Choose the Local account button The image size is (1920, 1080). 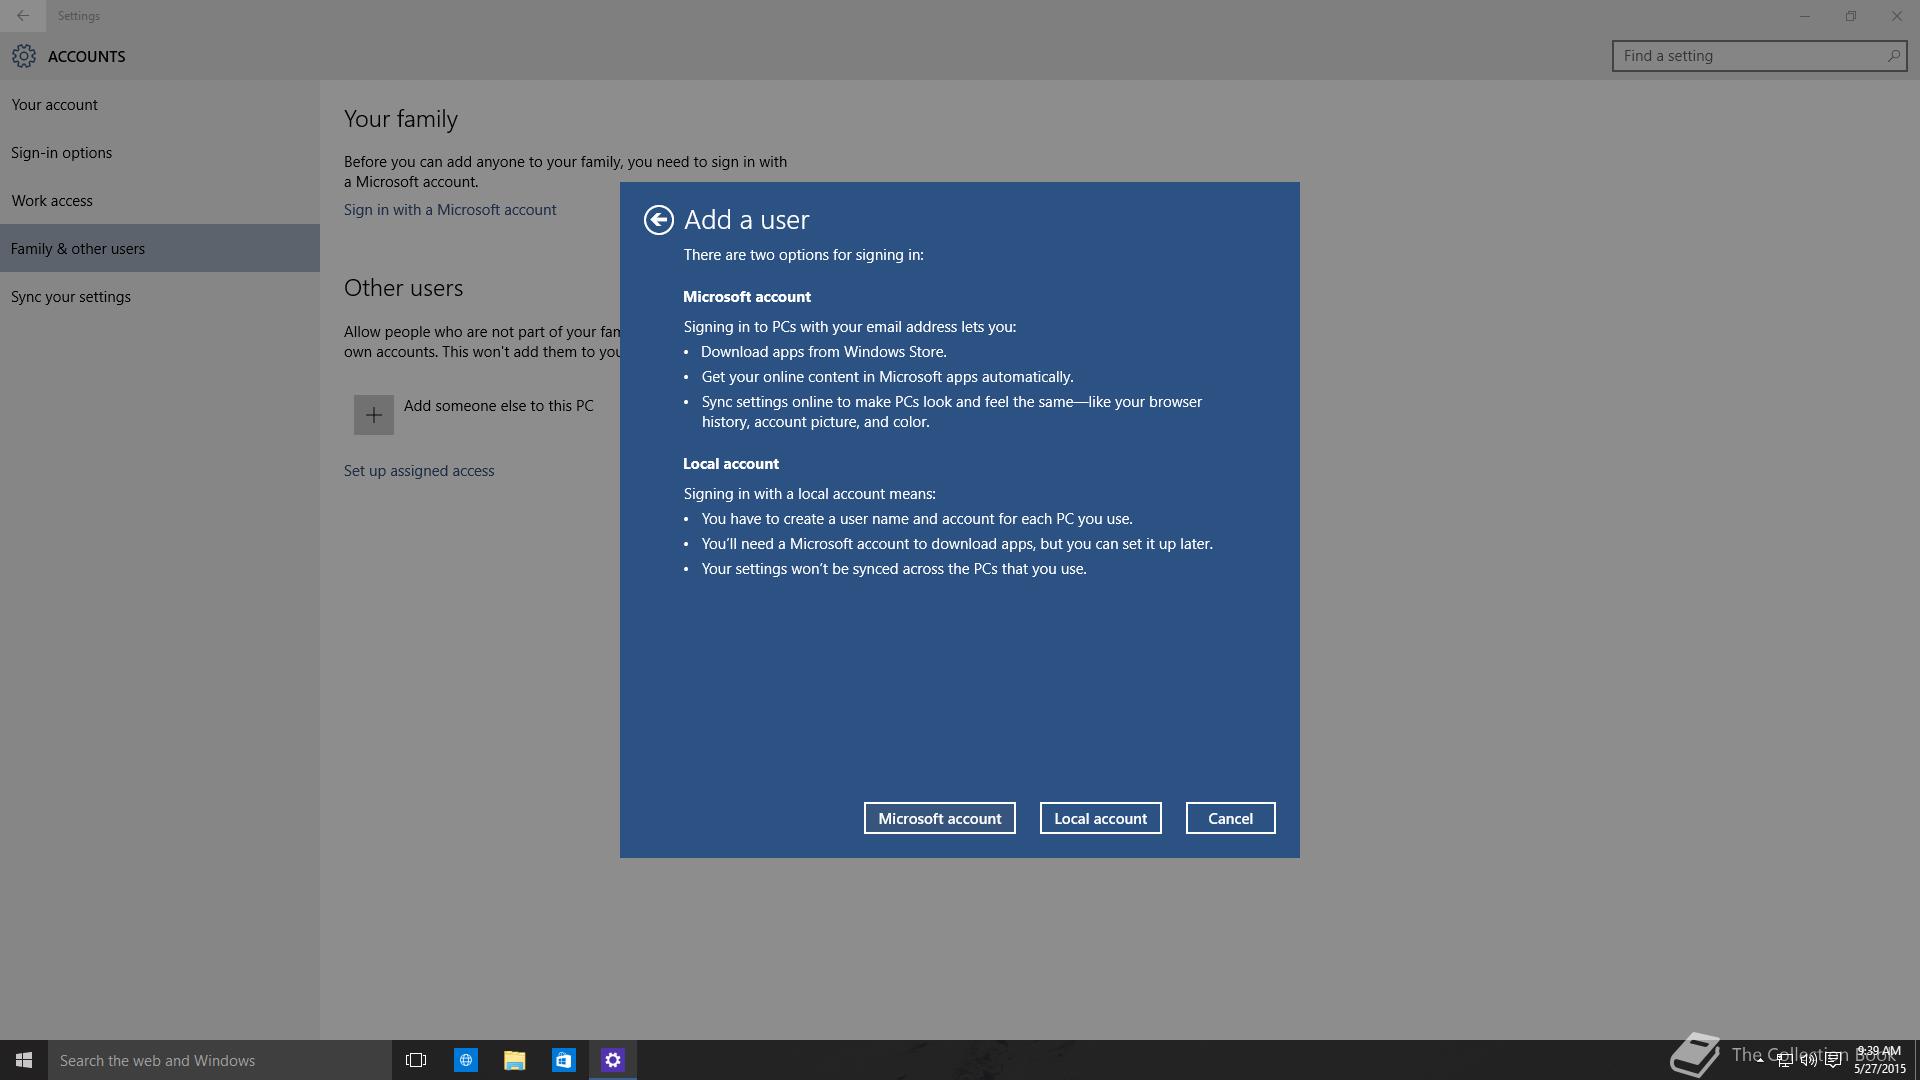pos(1100,818)
